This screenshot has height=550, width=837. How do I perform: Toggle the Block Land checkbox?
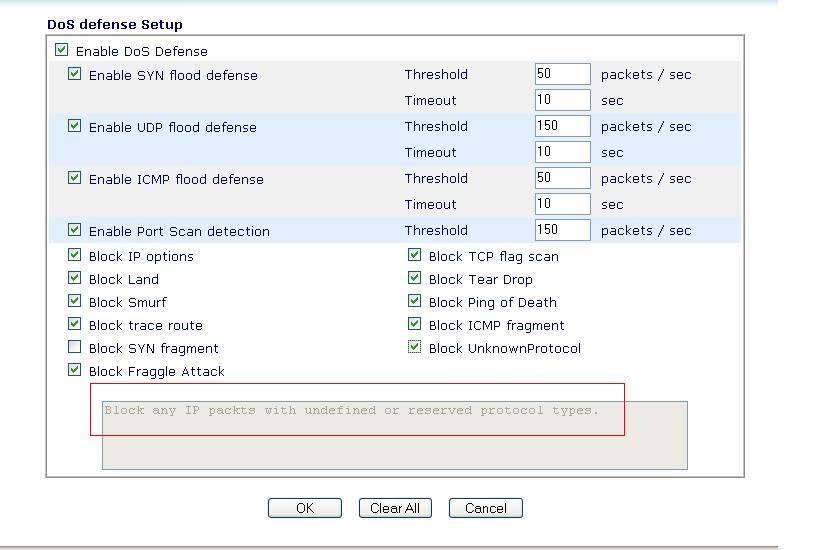pos(75,278)
